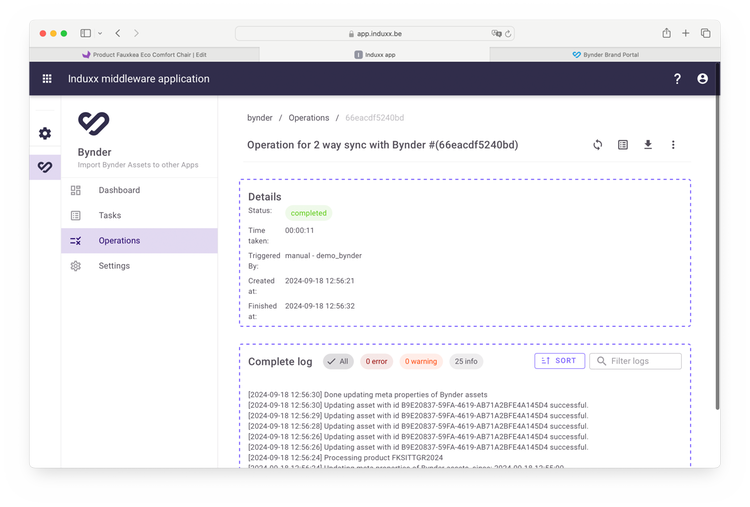Download the operation log
Image resolution: width=750 pixels, height=507 pixels.
point(648,144)
